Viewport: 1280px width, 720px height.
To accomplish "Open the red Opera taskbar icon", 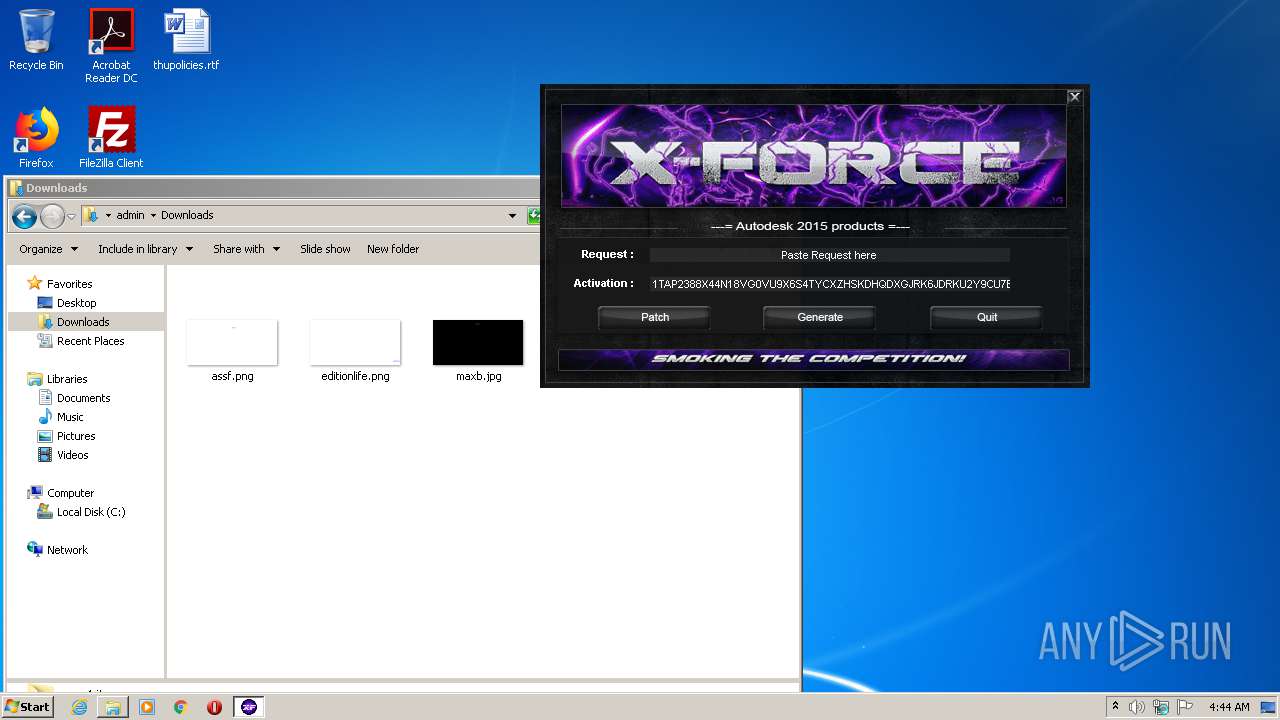I will (214, 707).
